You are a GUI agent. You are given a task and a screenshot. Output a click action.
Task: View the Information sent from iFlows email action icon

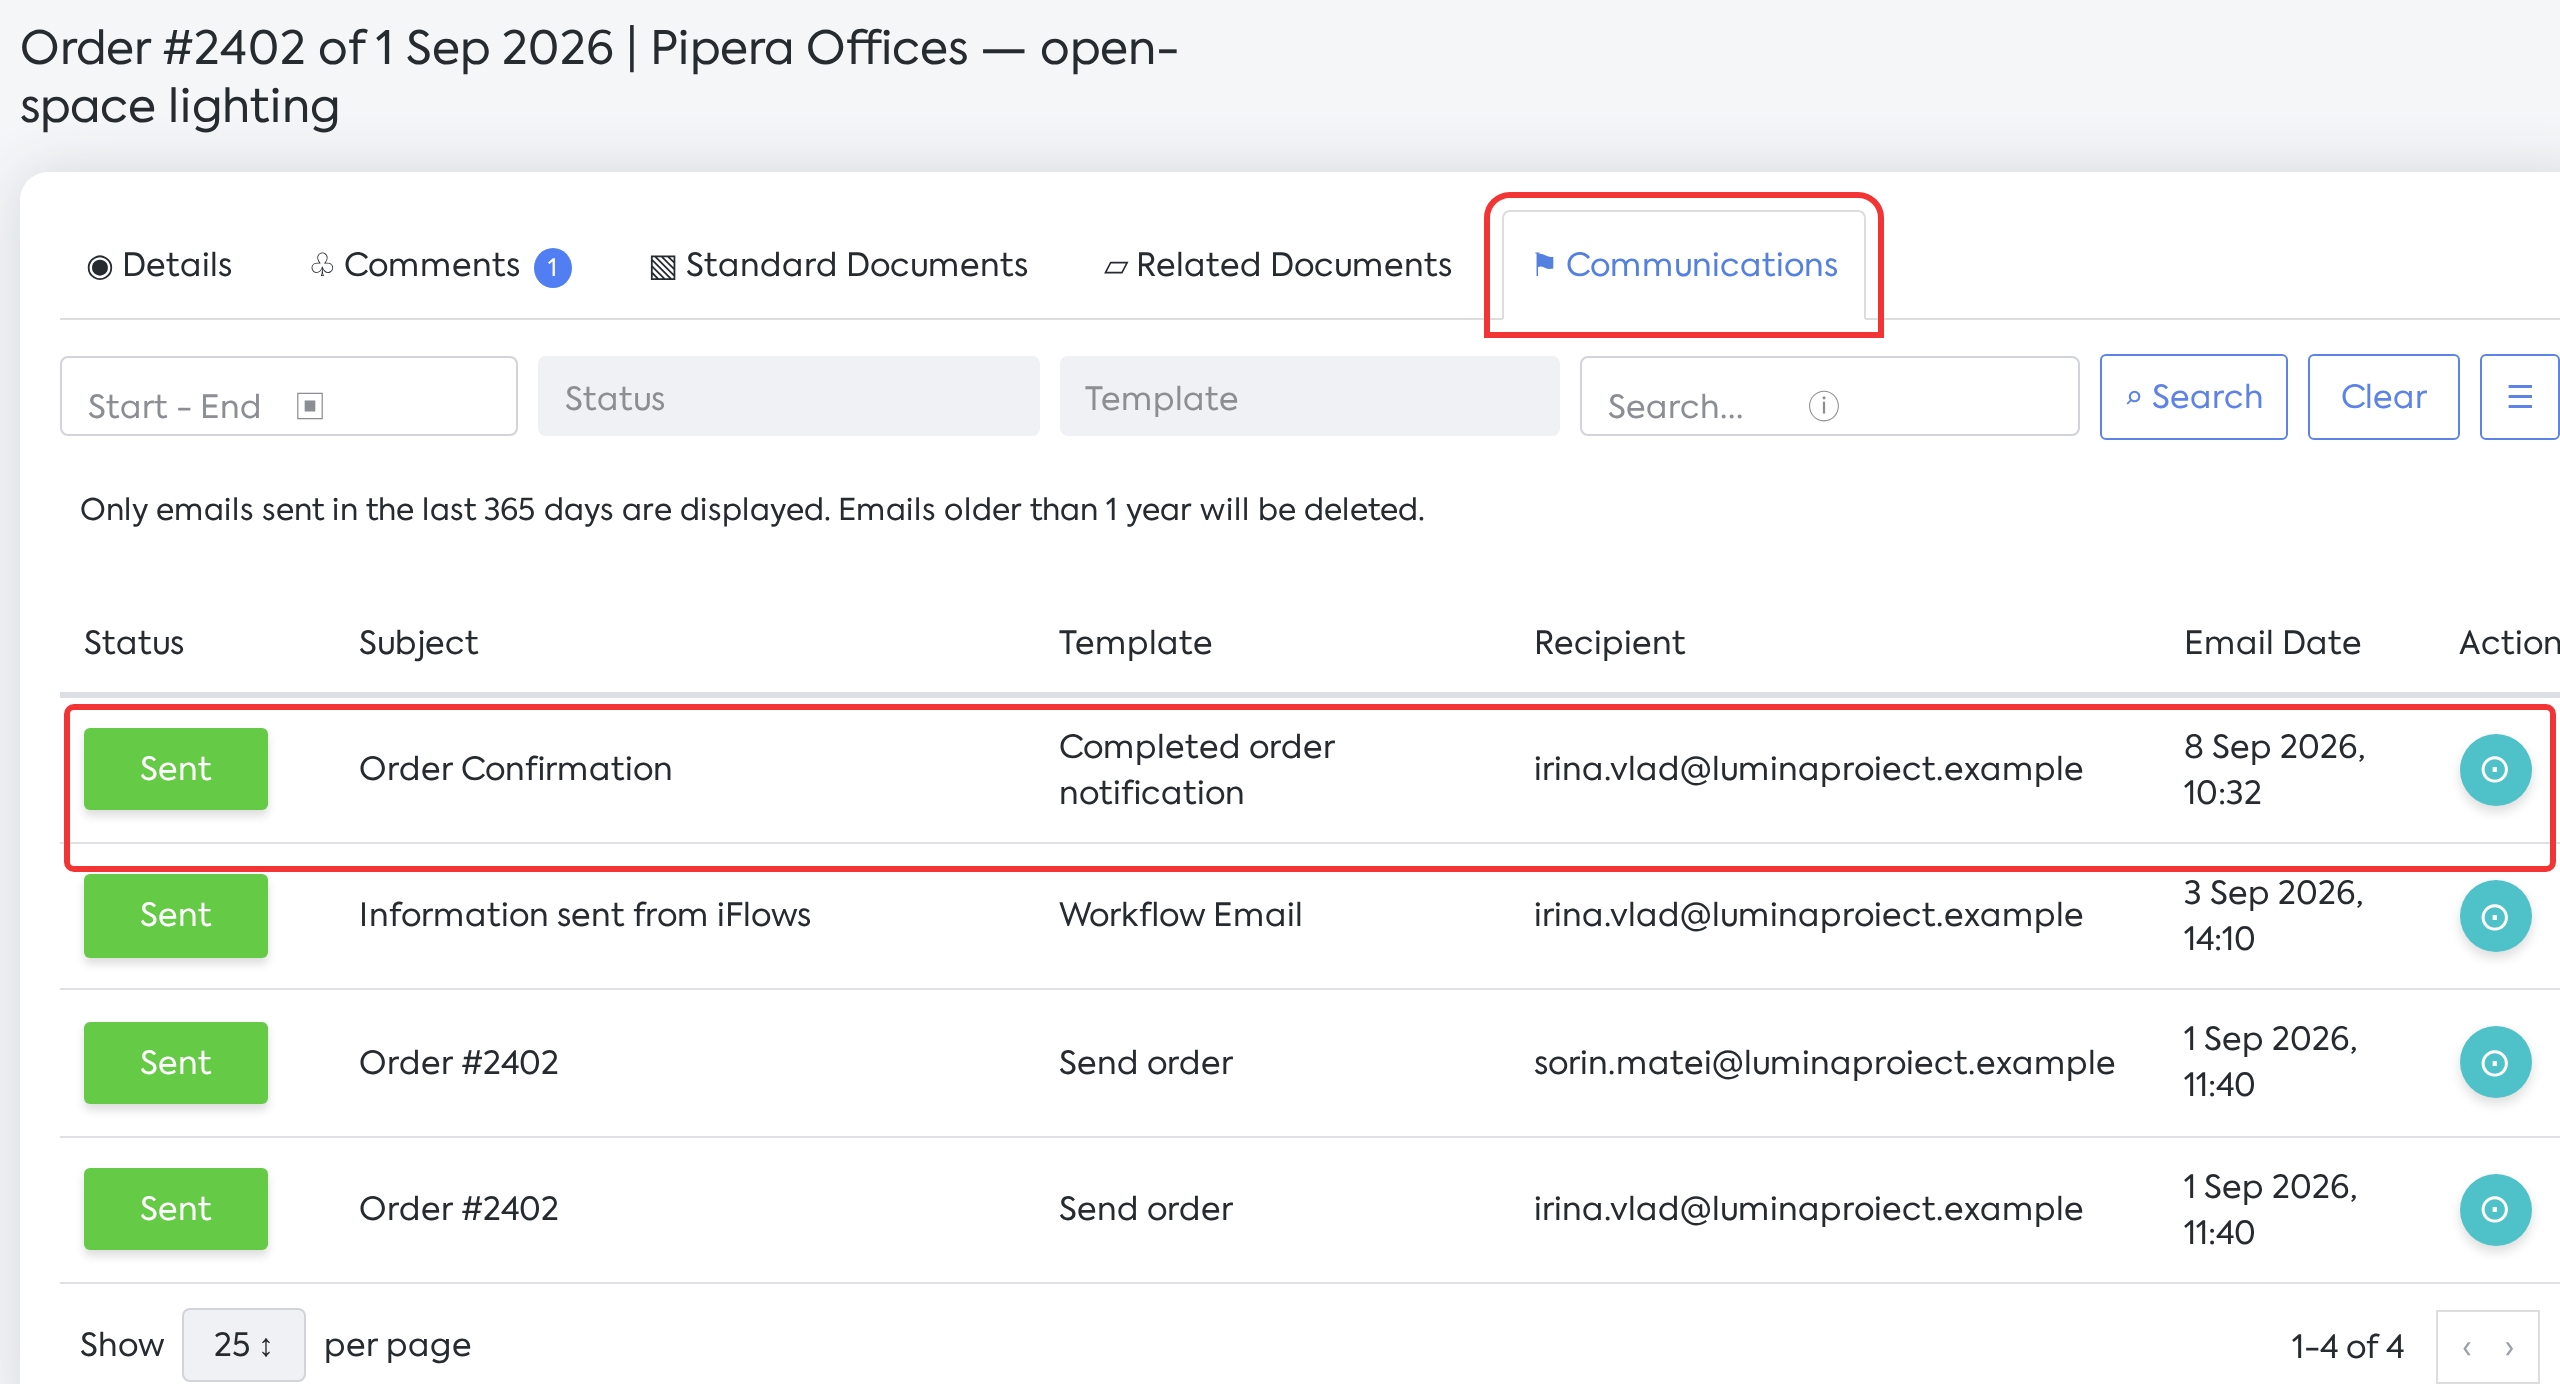2495,916
